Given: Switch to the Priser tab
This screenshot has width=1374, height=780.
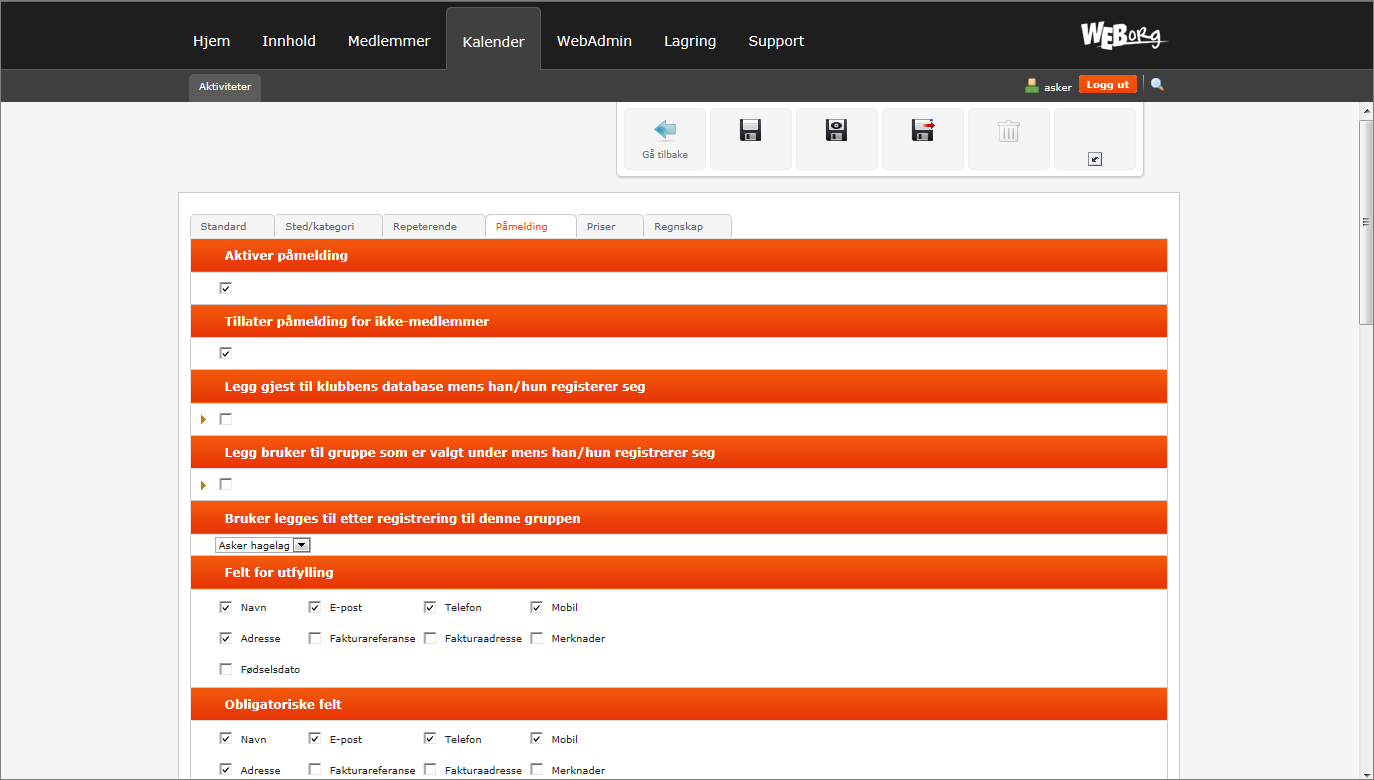Looking at the screenshot, I should pyautogui.click(x=610, y=226).
